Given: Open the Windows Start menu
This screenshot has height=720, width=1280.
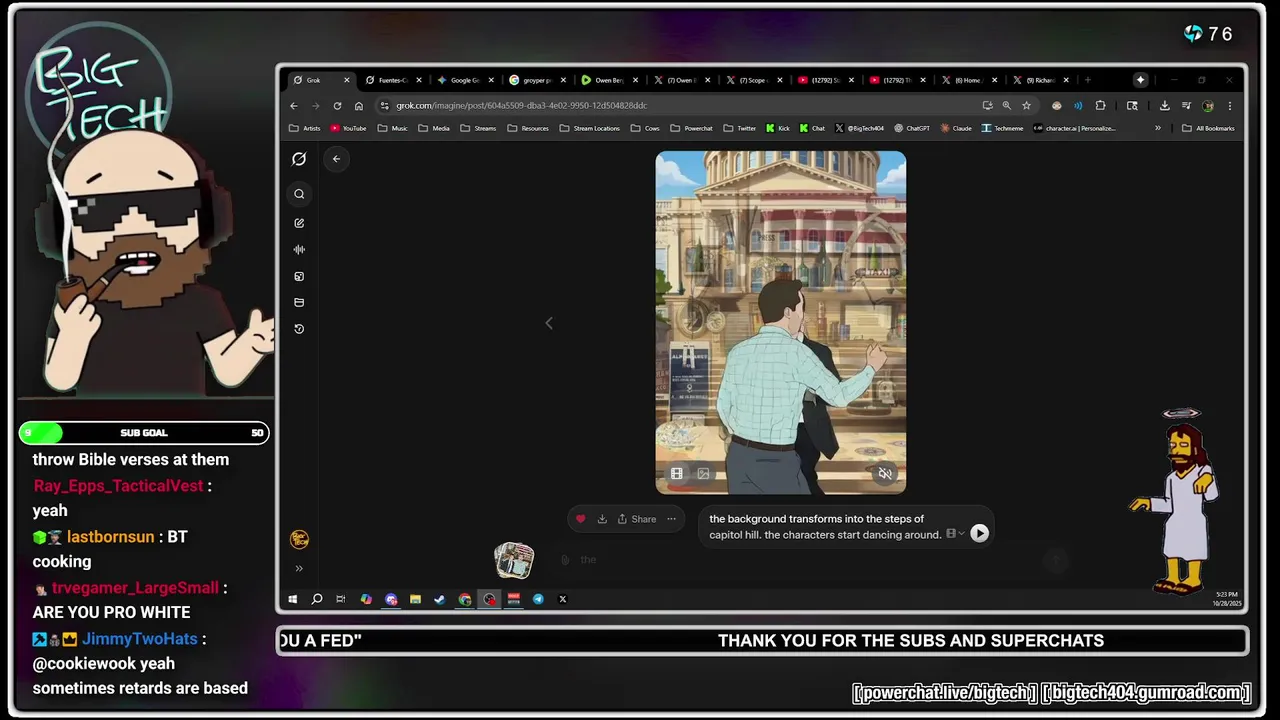Looking at the screenshot, I should pyautogui.click(x=293, y=599).
